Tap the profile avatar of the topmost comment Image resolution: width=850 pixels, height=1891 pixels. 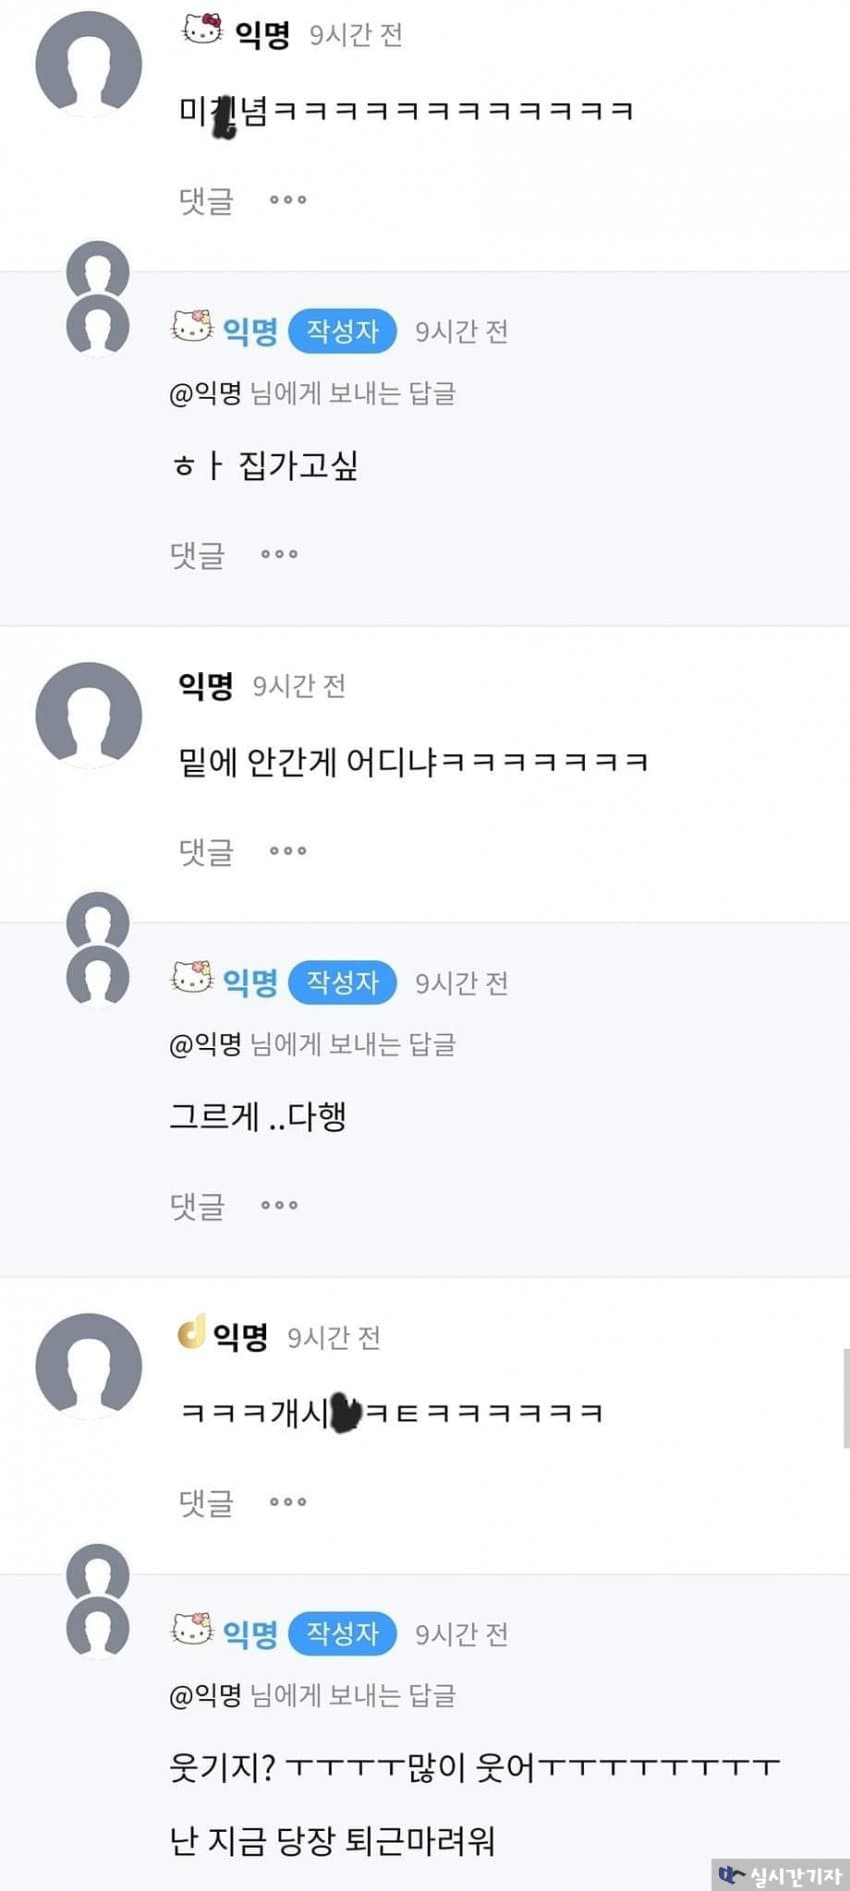pos(89,63)
